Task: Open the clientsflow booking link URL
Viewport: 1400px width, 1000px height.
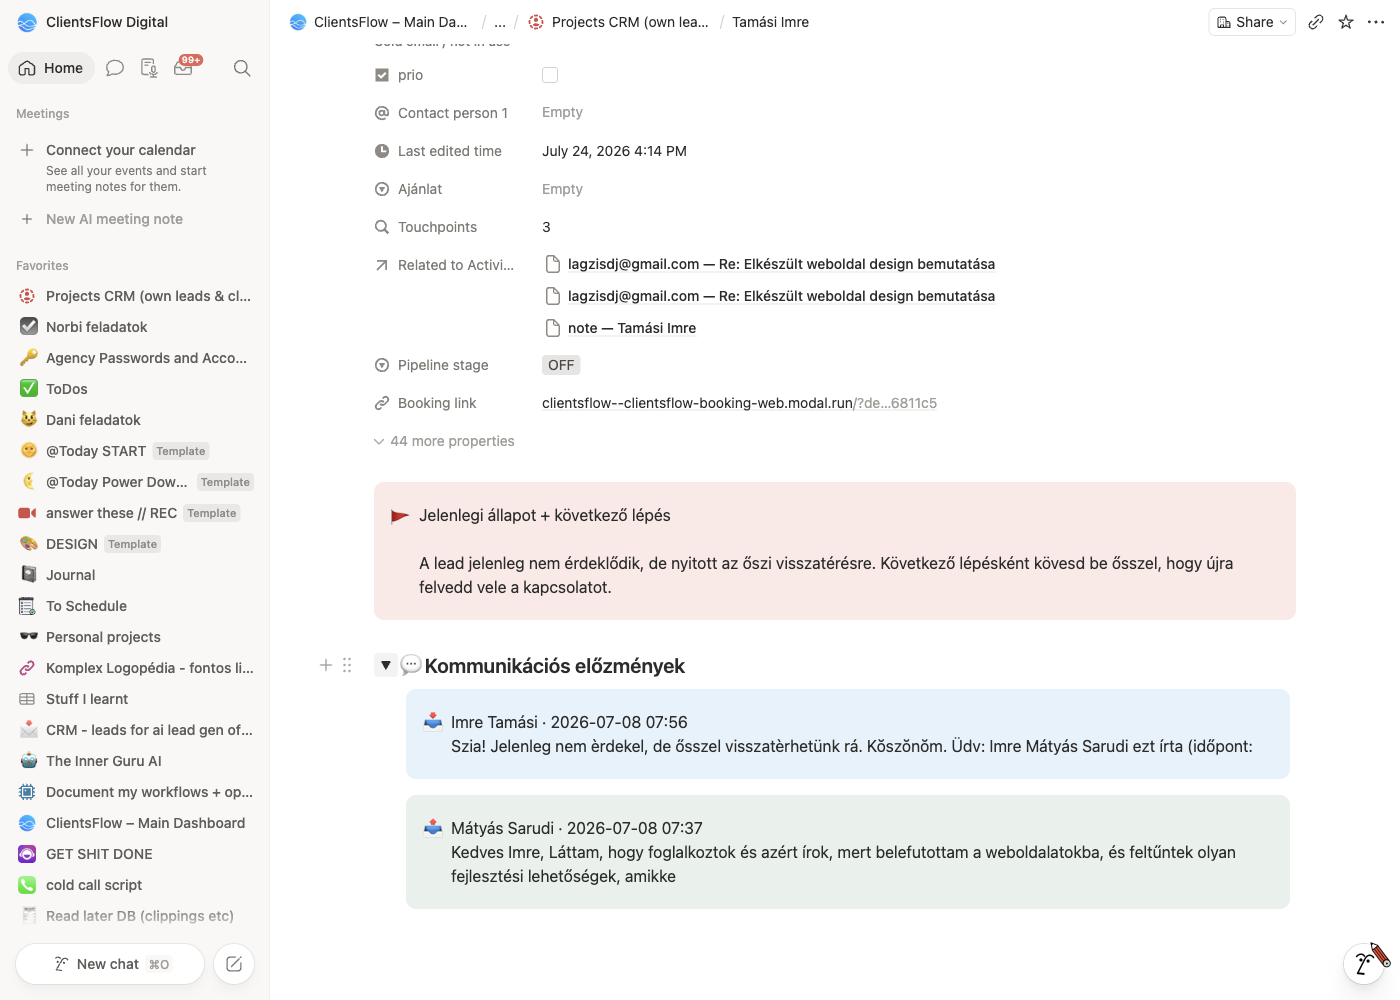Action: (x=739, y=403)
